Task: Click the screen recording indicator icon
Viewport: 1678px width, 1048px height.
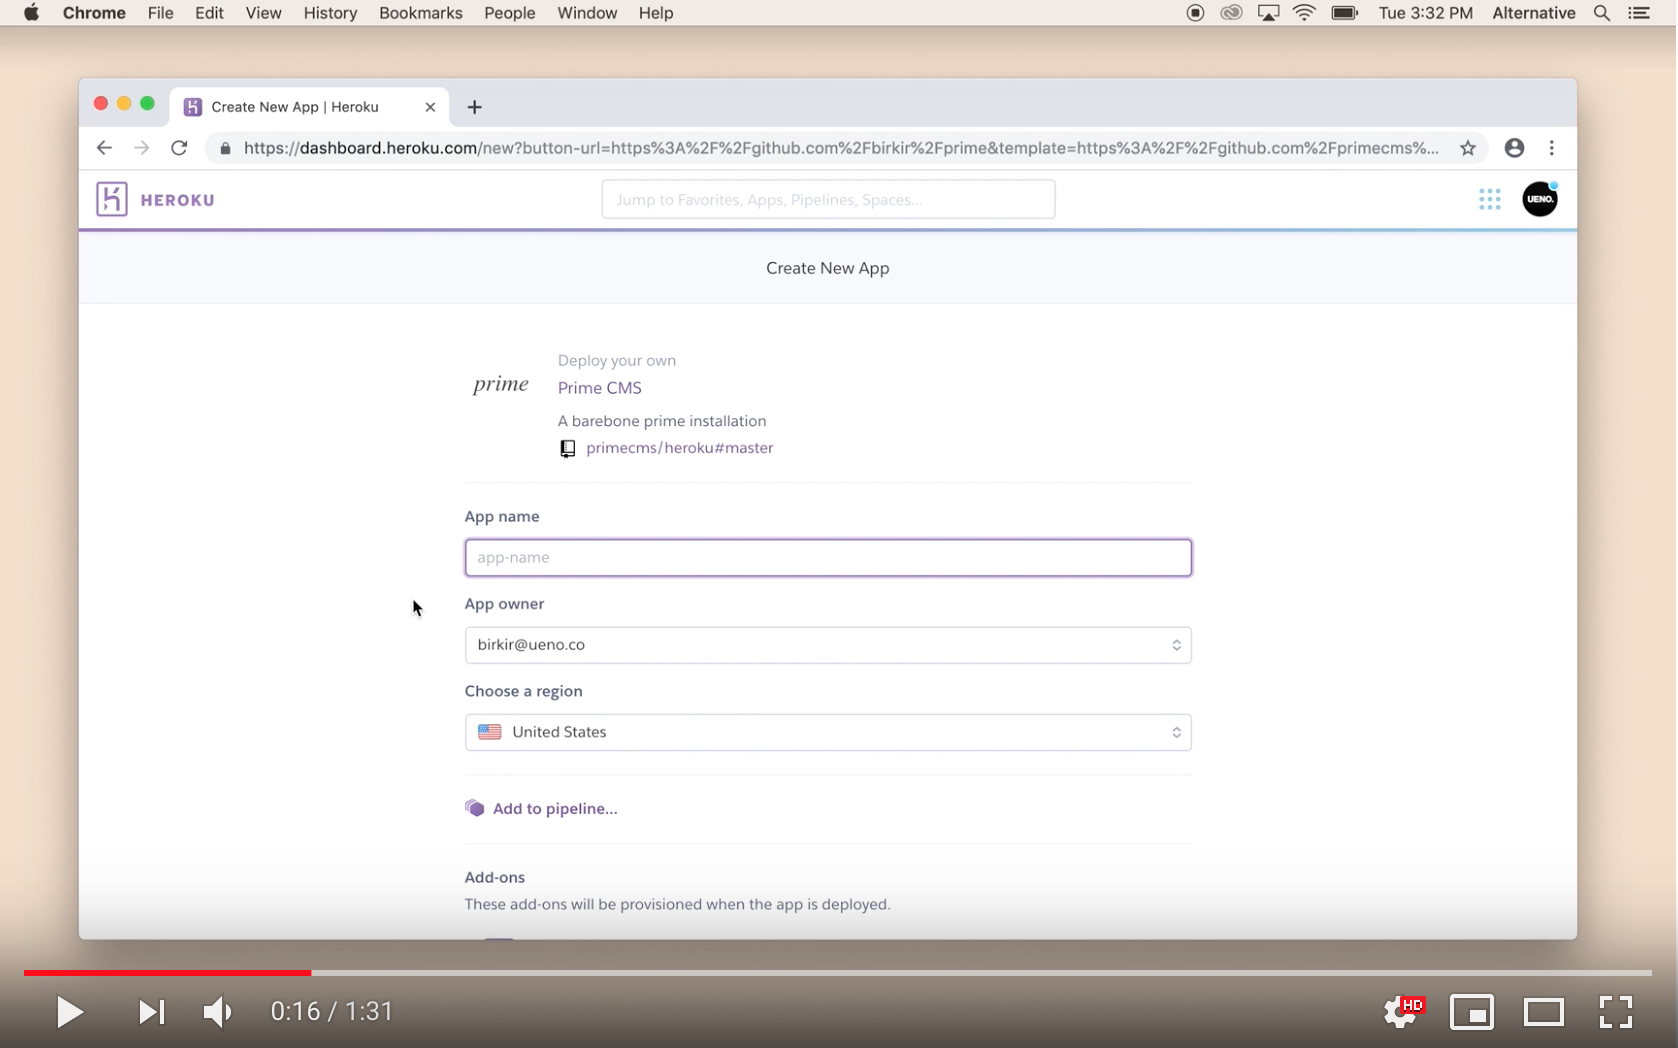Action: coord(1194,13)
